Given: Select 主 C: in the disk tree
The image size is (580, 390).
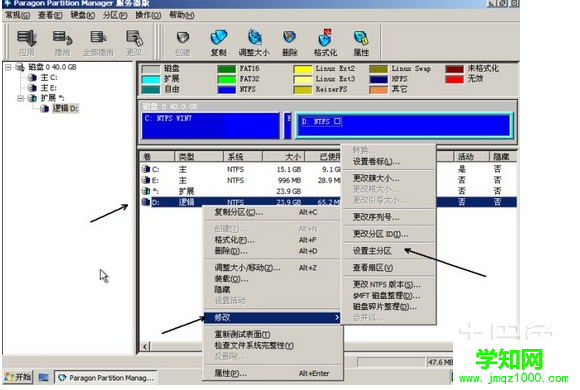Looking at the screenshot, I should click(49, 77).
